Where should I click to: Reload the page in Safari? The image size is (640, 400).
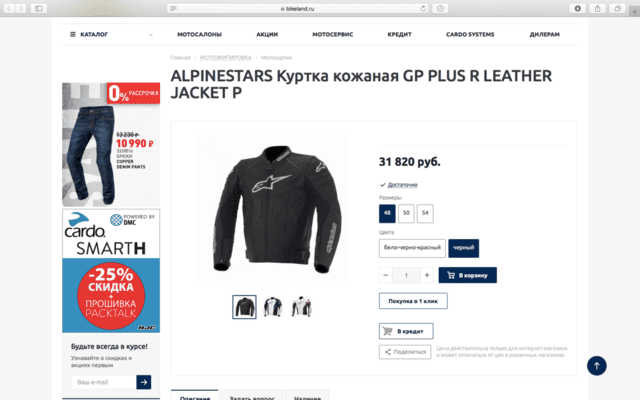(x=423, y=8)
